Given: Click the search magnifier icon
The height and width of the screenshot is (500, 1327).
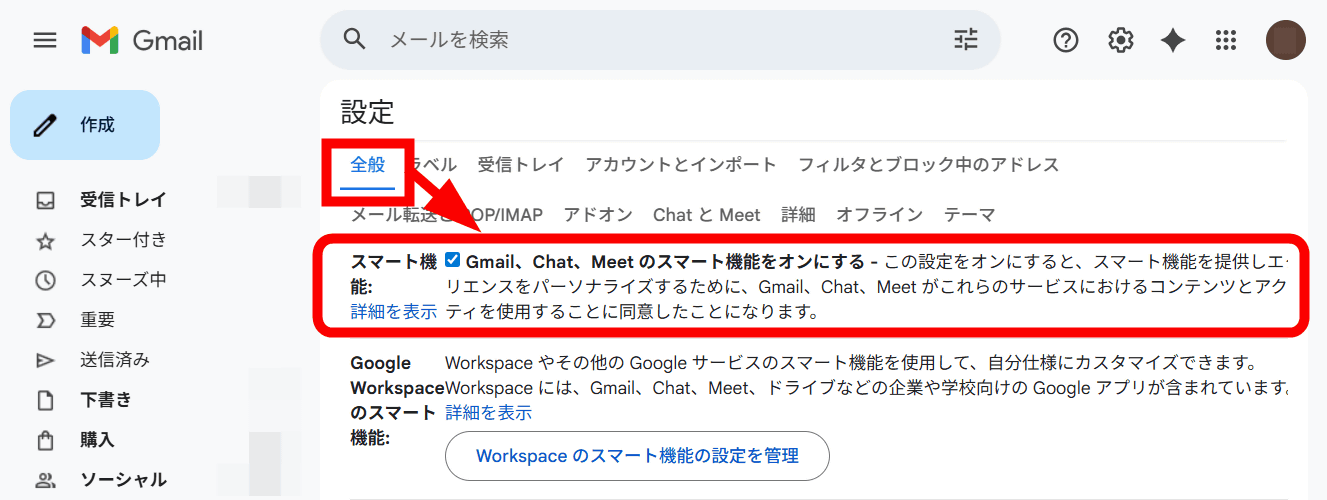Looking at the screenshot, I should coord(355,39).
